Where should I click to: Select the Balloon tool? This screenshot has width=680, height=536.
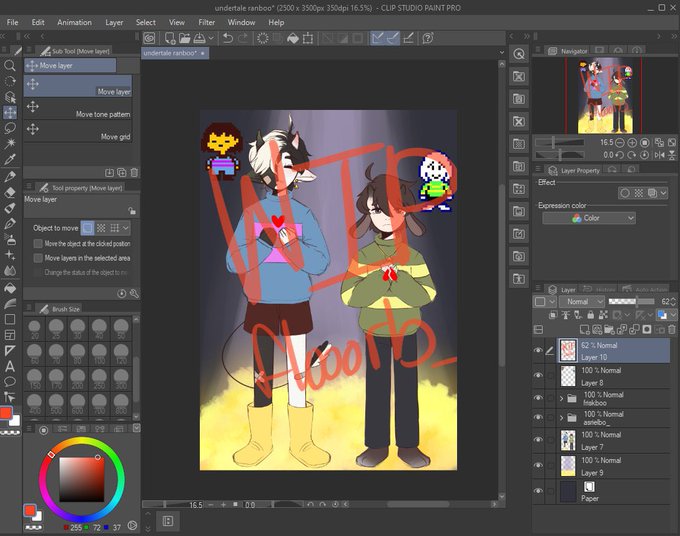point(10,382)
